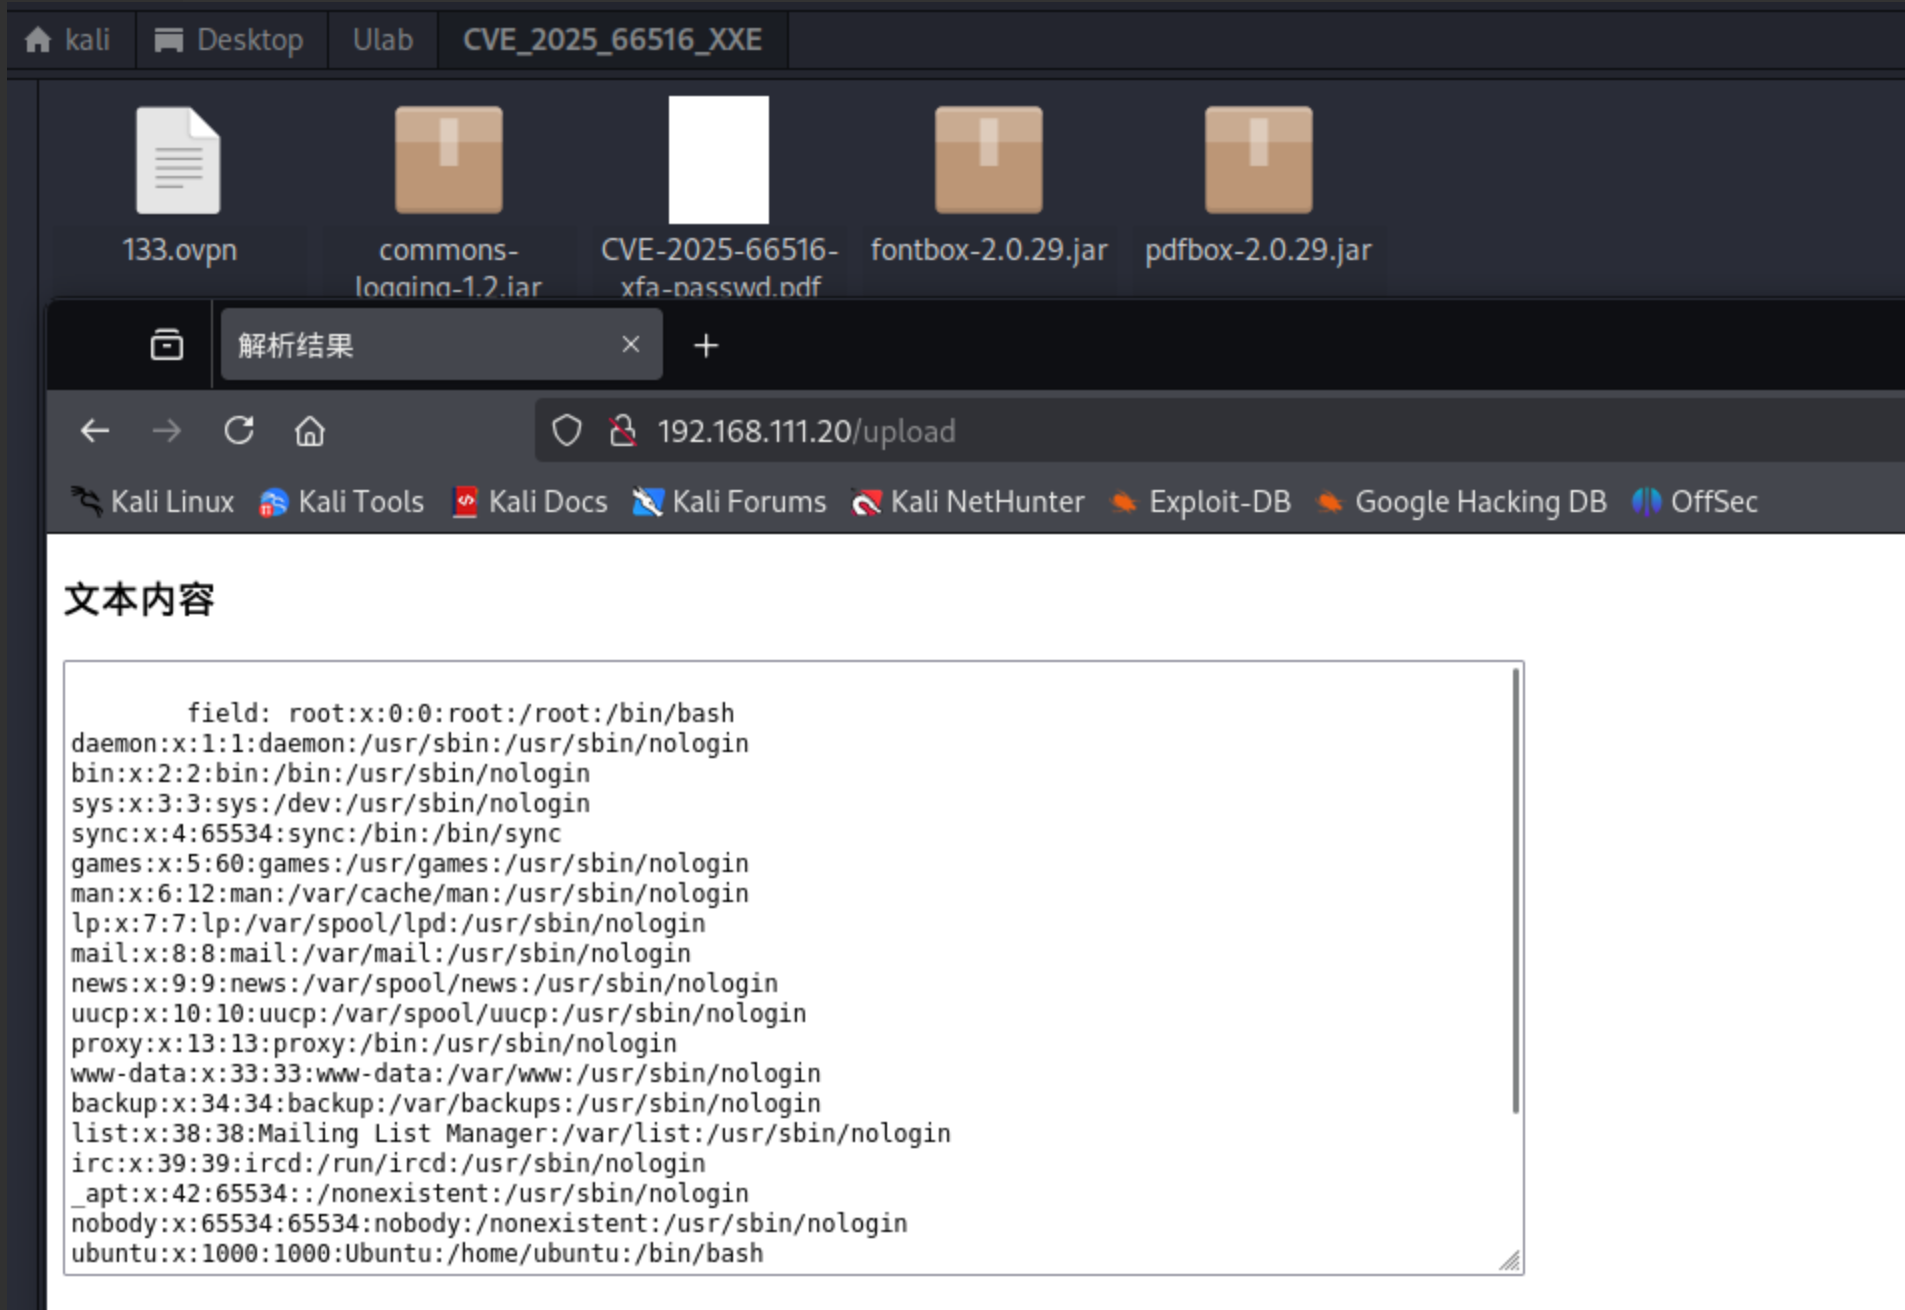The height and width of the screenshot is (1310, 1905).
Task: Click the Firefox View icon beside the tab
Action: (x=165, y=344)
